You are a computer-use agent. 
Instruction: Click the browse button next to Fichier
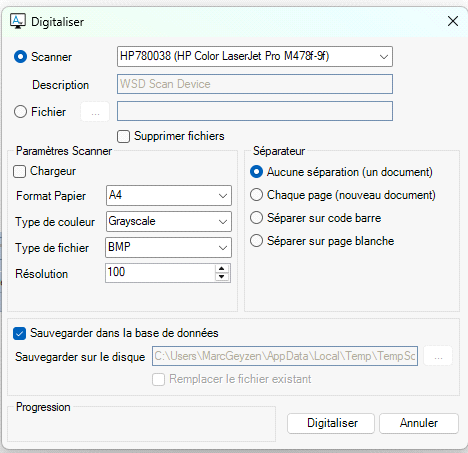click(x=95, y=112)
